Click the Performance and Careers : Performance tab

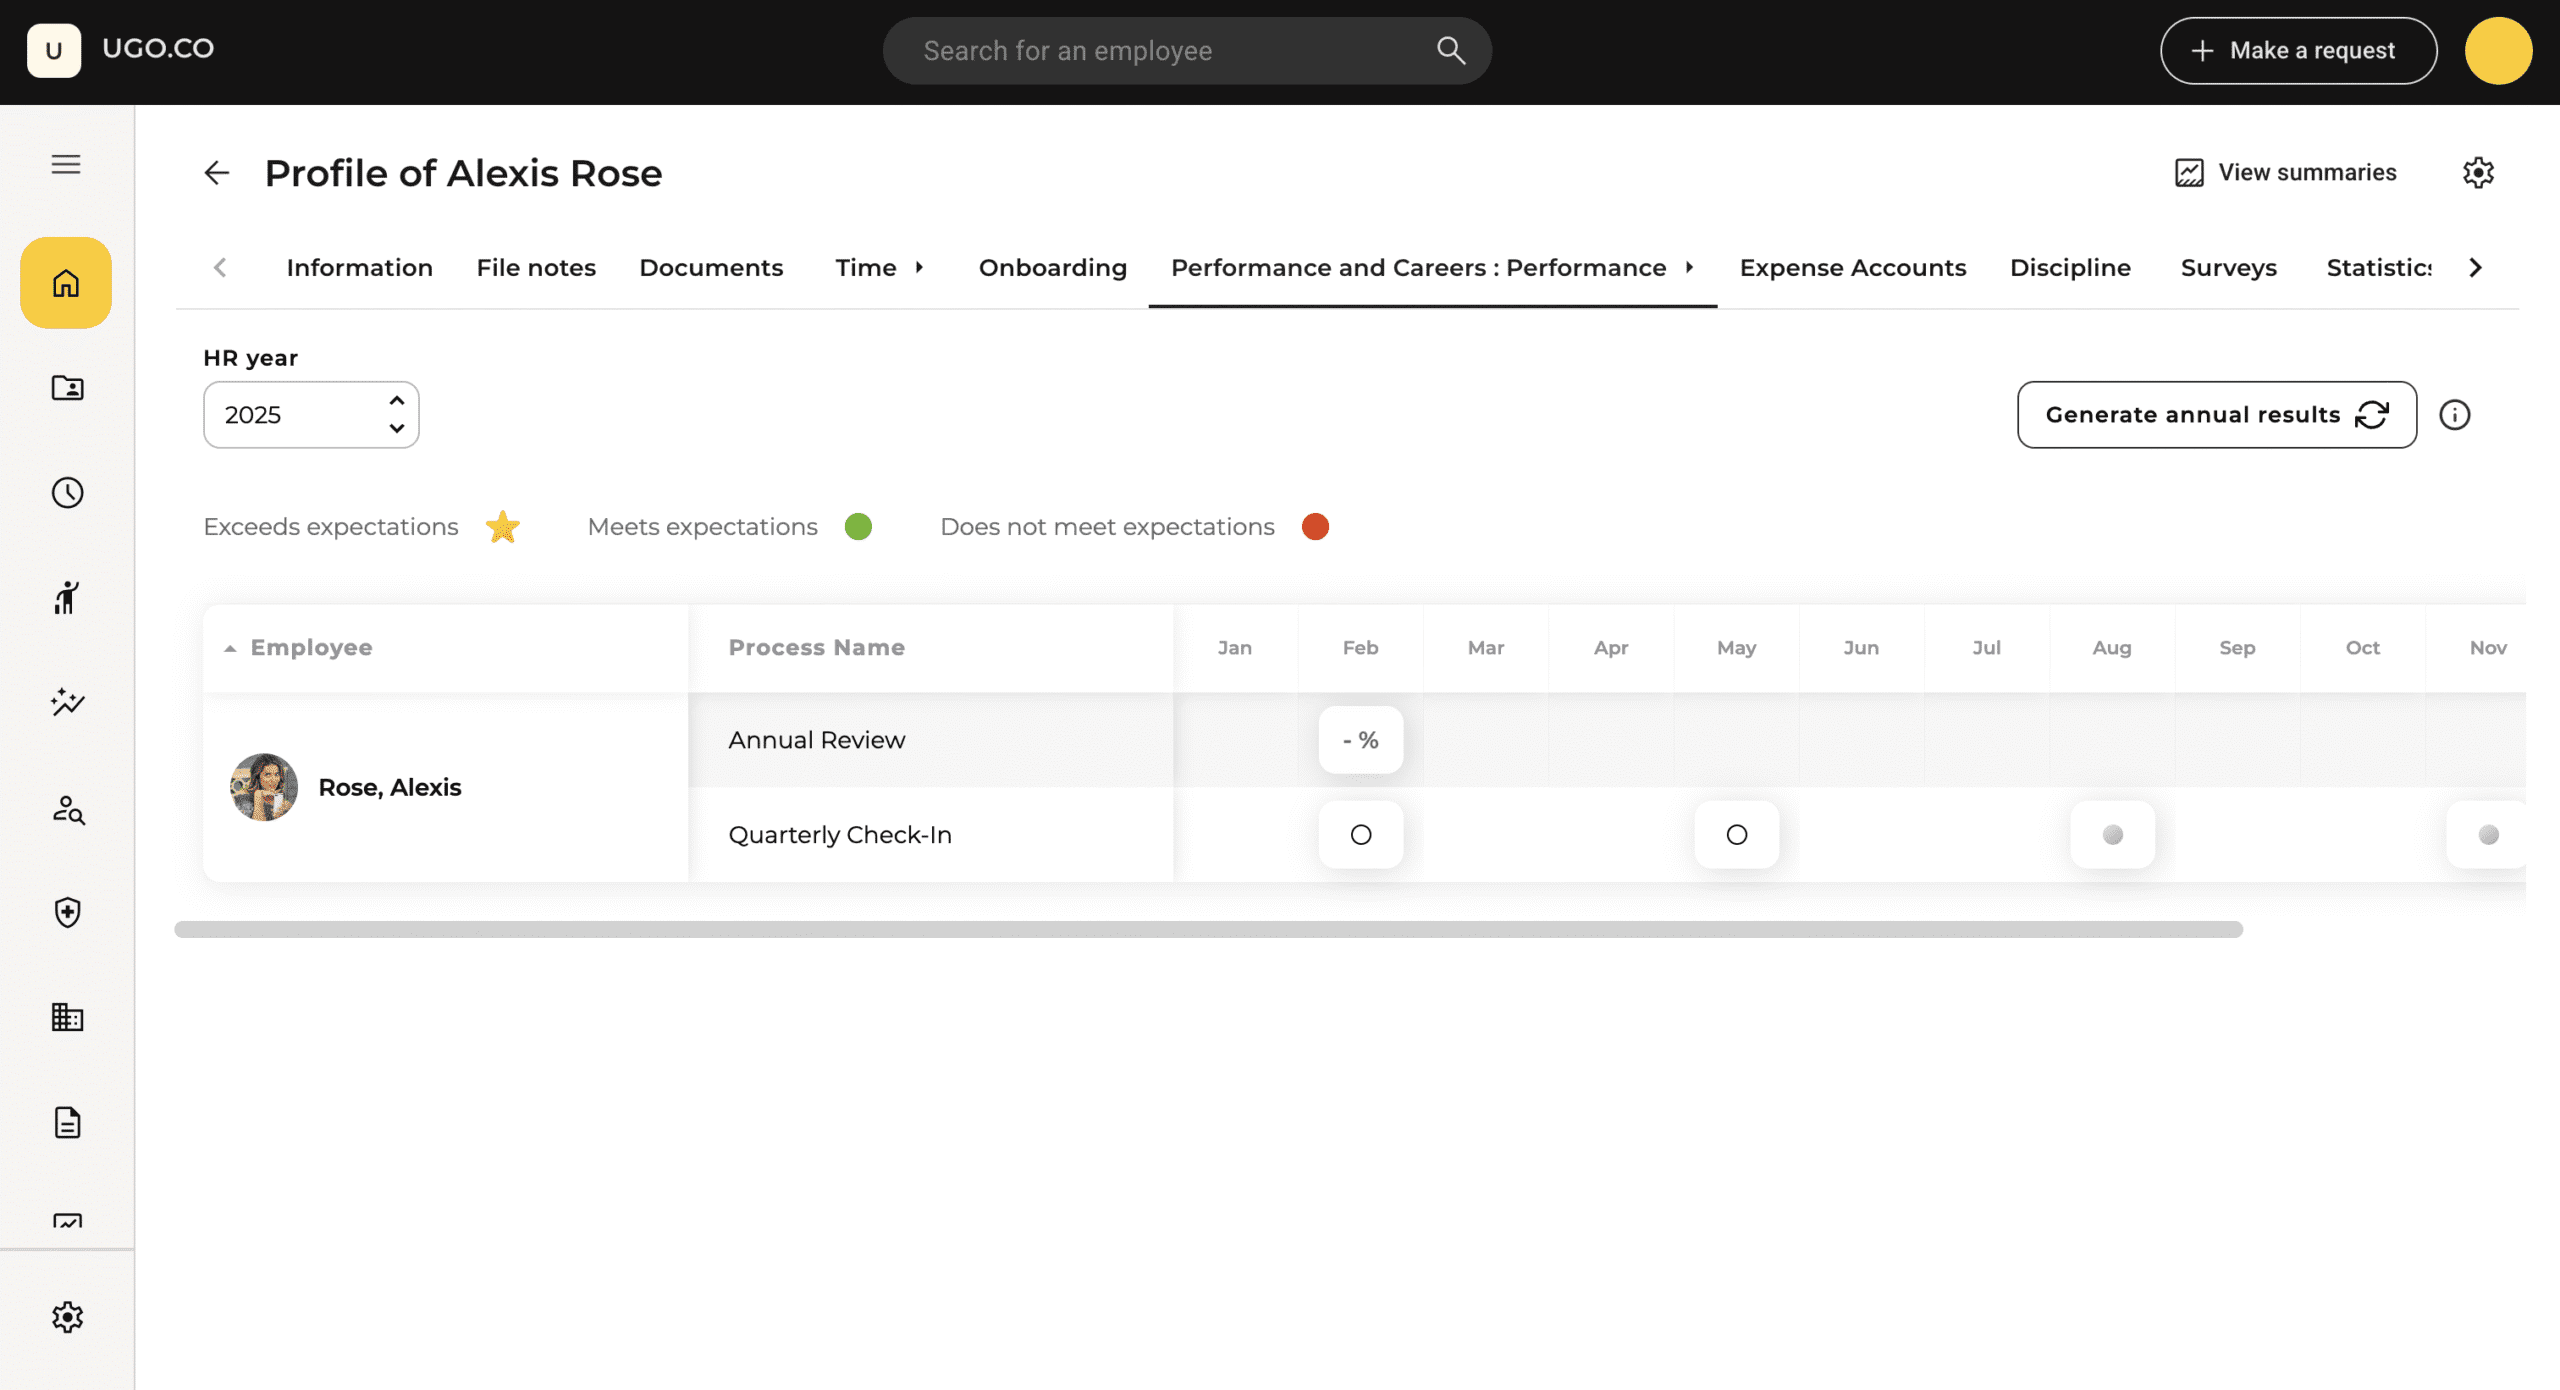click(1418, 268)
